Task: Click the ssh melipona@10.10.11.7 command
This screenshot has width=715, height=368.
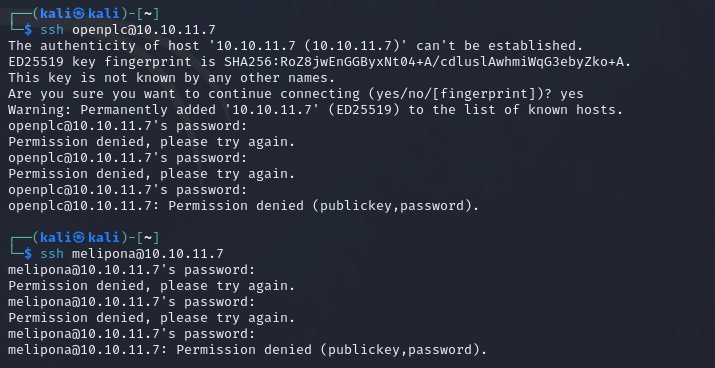Action: 132,254
